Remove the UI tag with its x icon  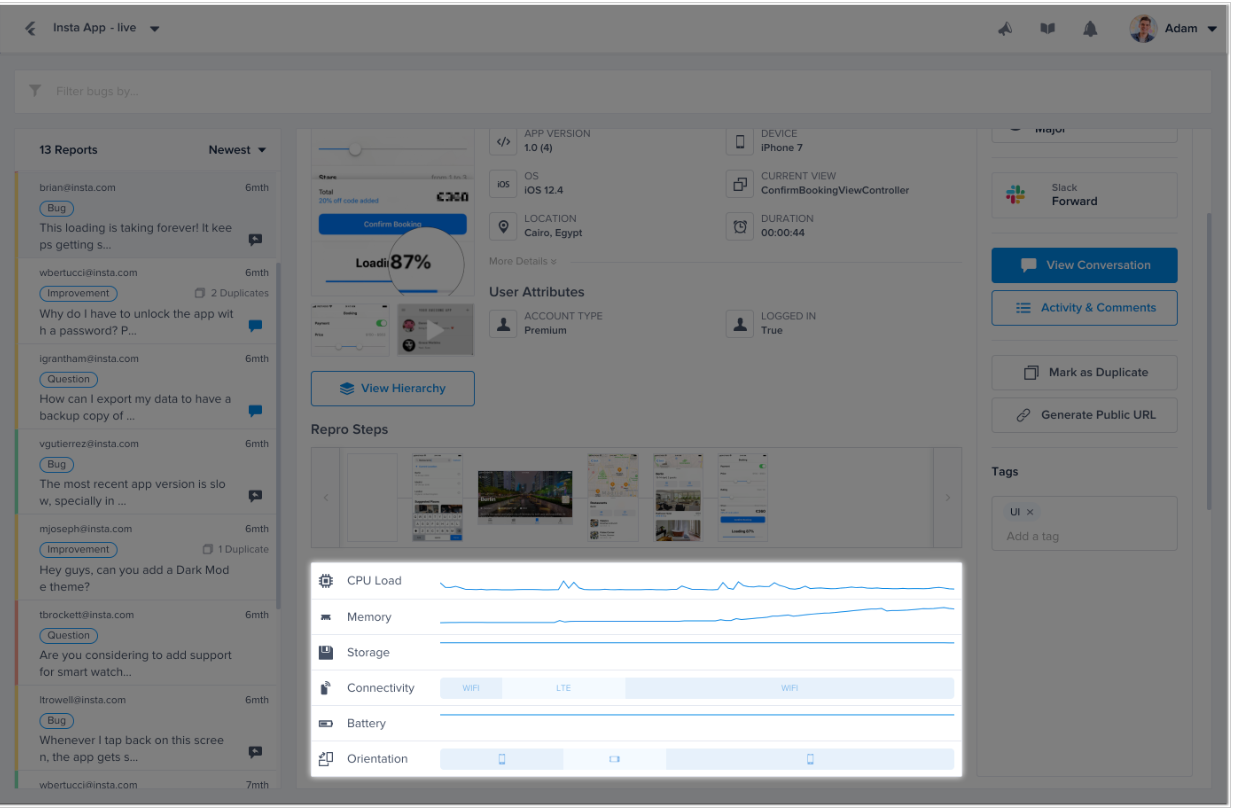[1030, 512]
